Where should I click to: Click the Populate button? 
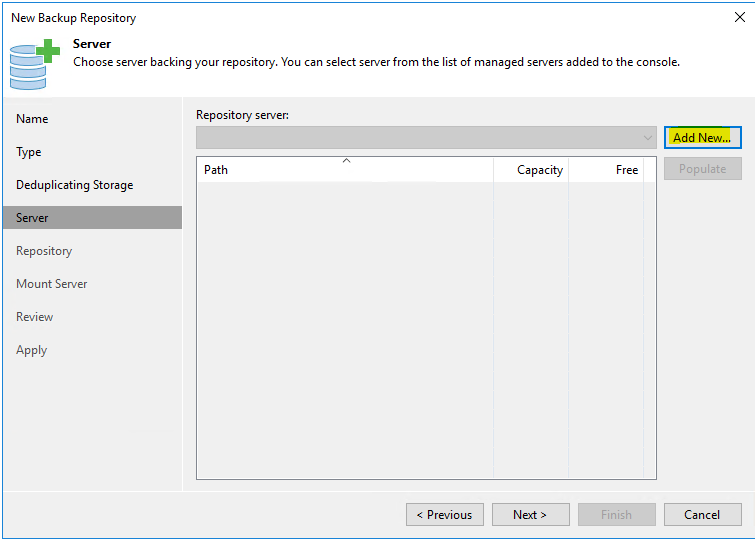point(703,169)
